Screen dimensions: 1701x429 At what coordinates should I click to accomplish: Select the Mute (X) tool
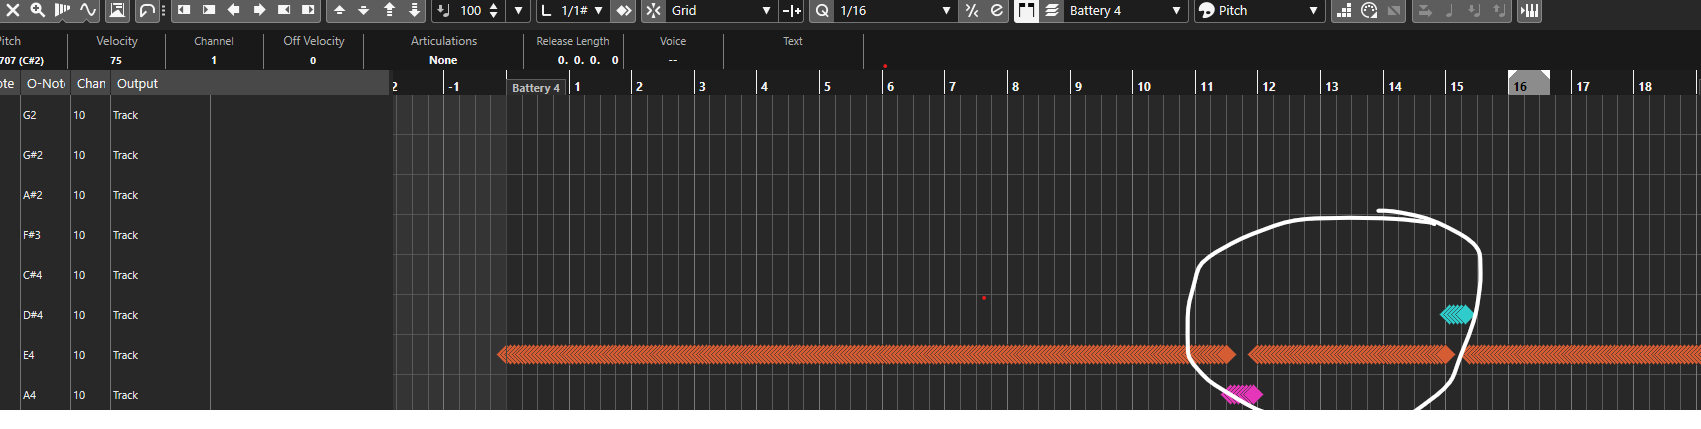pos(13,10)
